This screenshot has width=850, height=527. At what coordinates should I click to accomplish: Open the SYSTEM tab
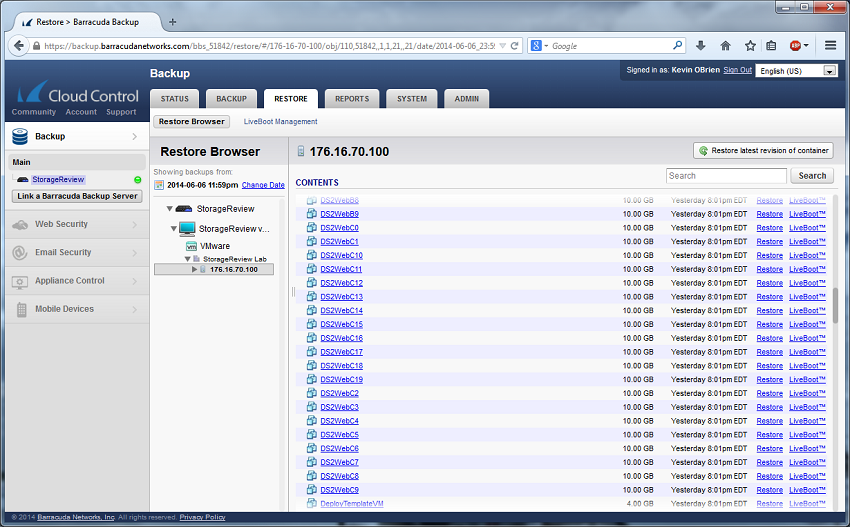[411, 99]
